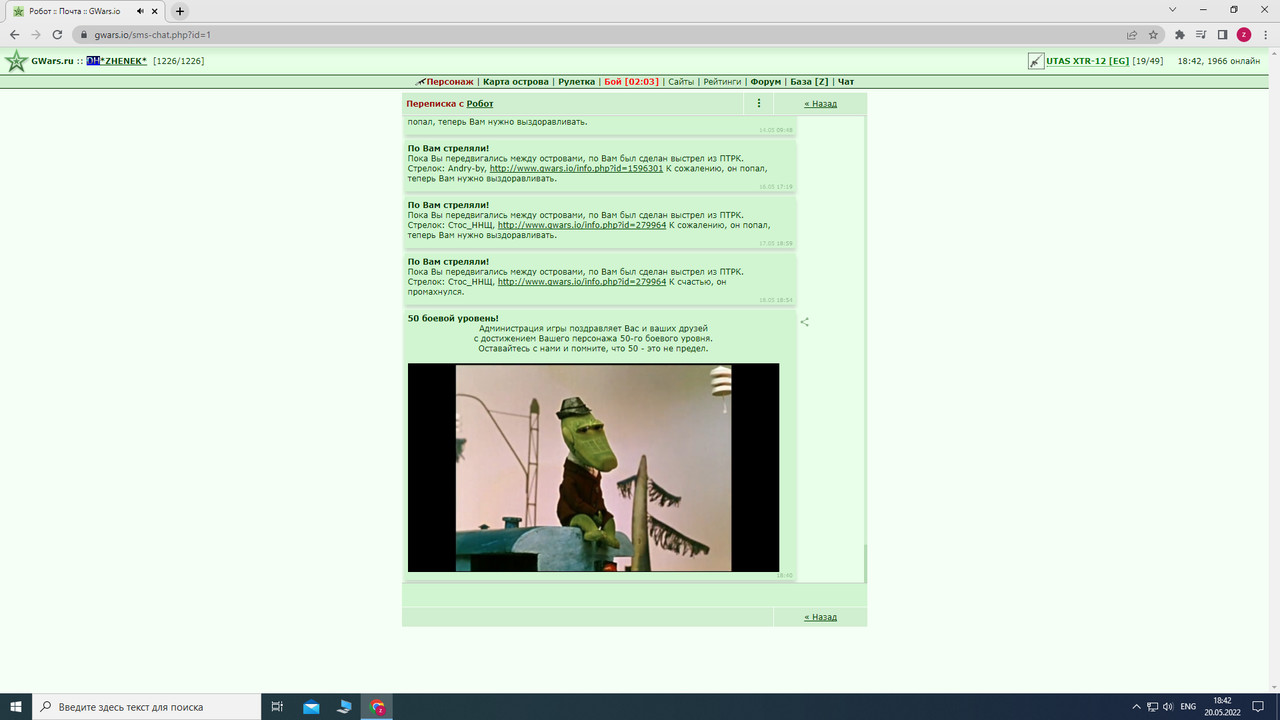1280x720 pixels.
Task: Open the Форум link
Action: coord(765,82)
